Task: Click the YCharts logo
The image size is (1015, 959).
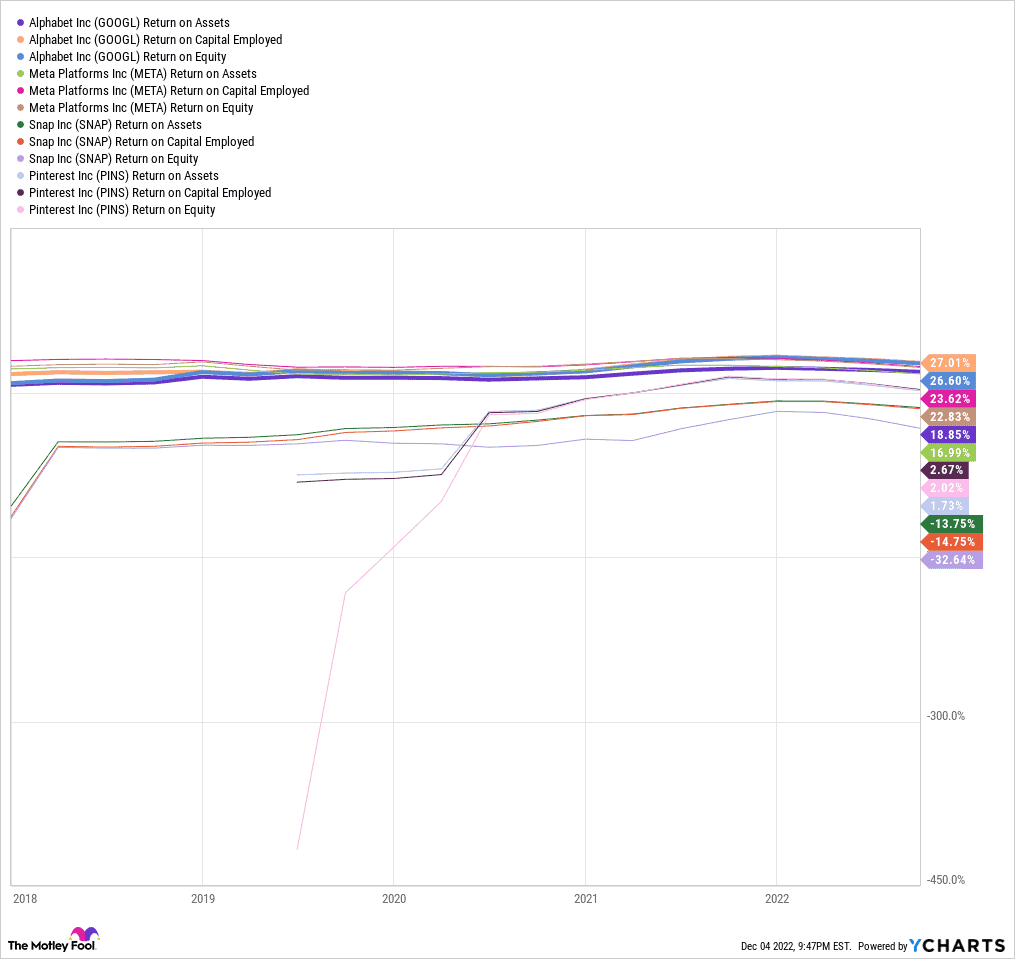Action: 957,945
